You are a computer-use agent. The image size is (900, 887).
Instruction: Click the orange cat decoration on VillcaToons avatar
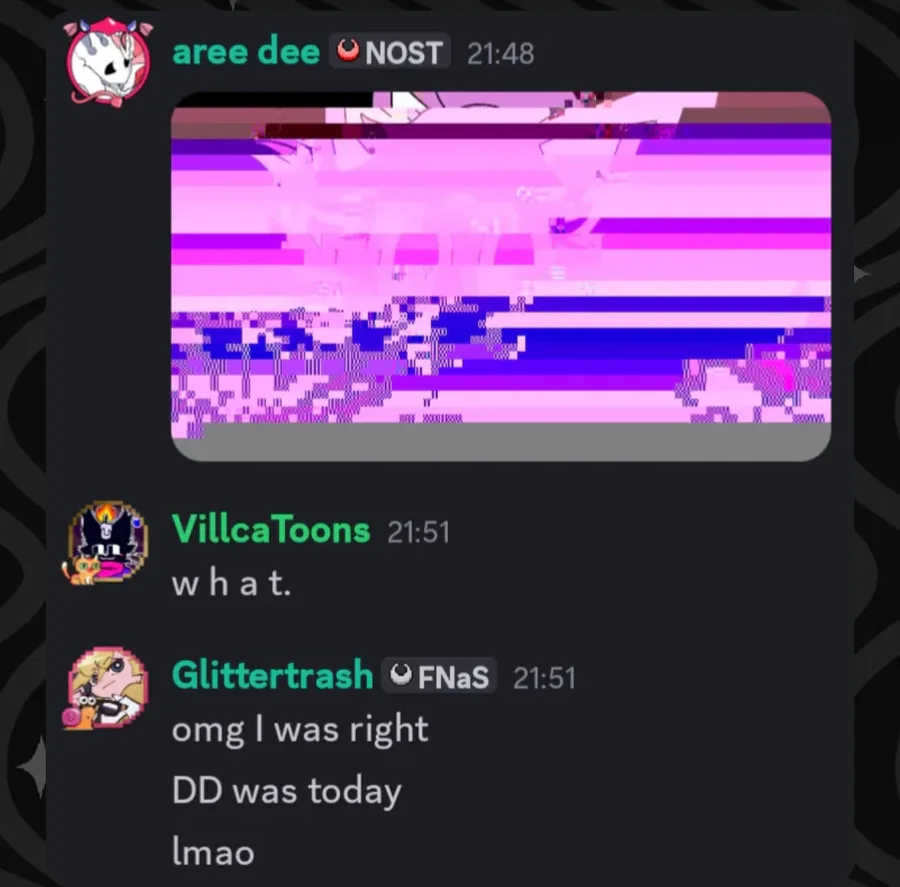coord(80,570)
